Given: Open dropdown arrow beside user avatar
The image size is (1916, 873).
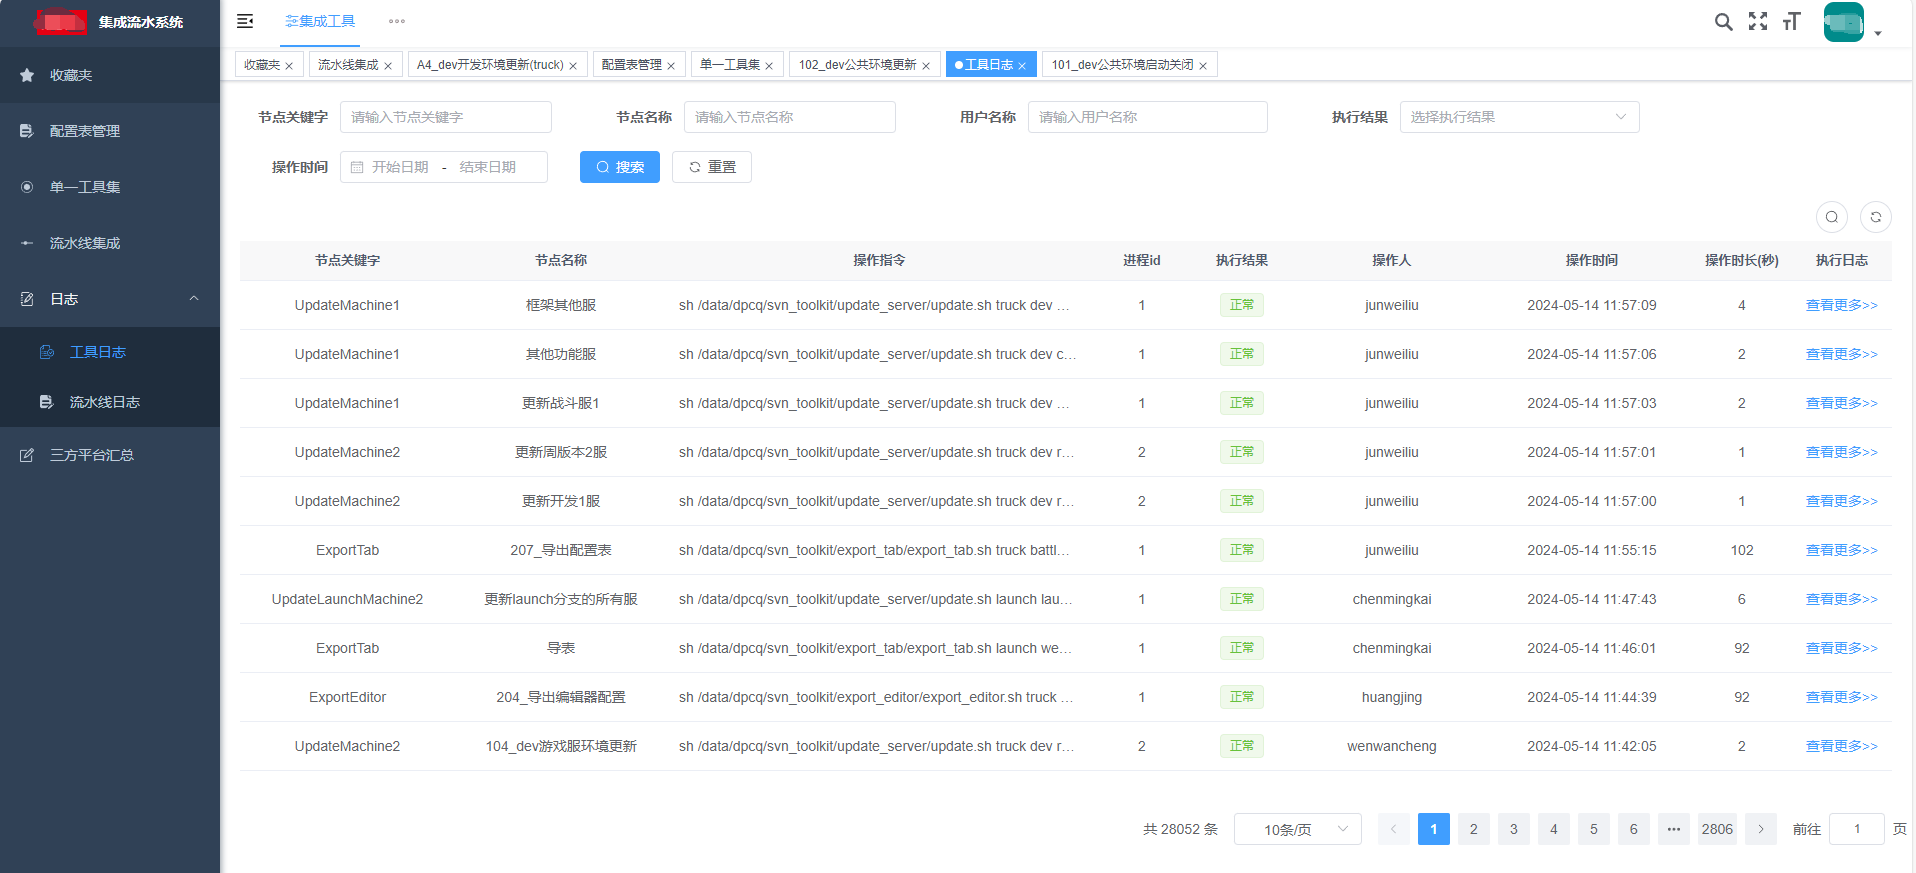Looking at the screenshot, I should (1878, 34).
